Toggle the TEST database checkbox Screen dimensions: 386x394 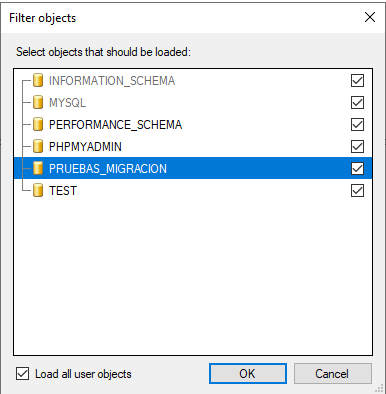357,190
